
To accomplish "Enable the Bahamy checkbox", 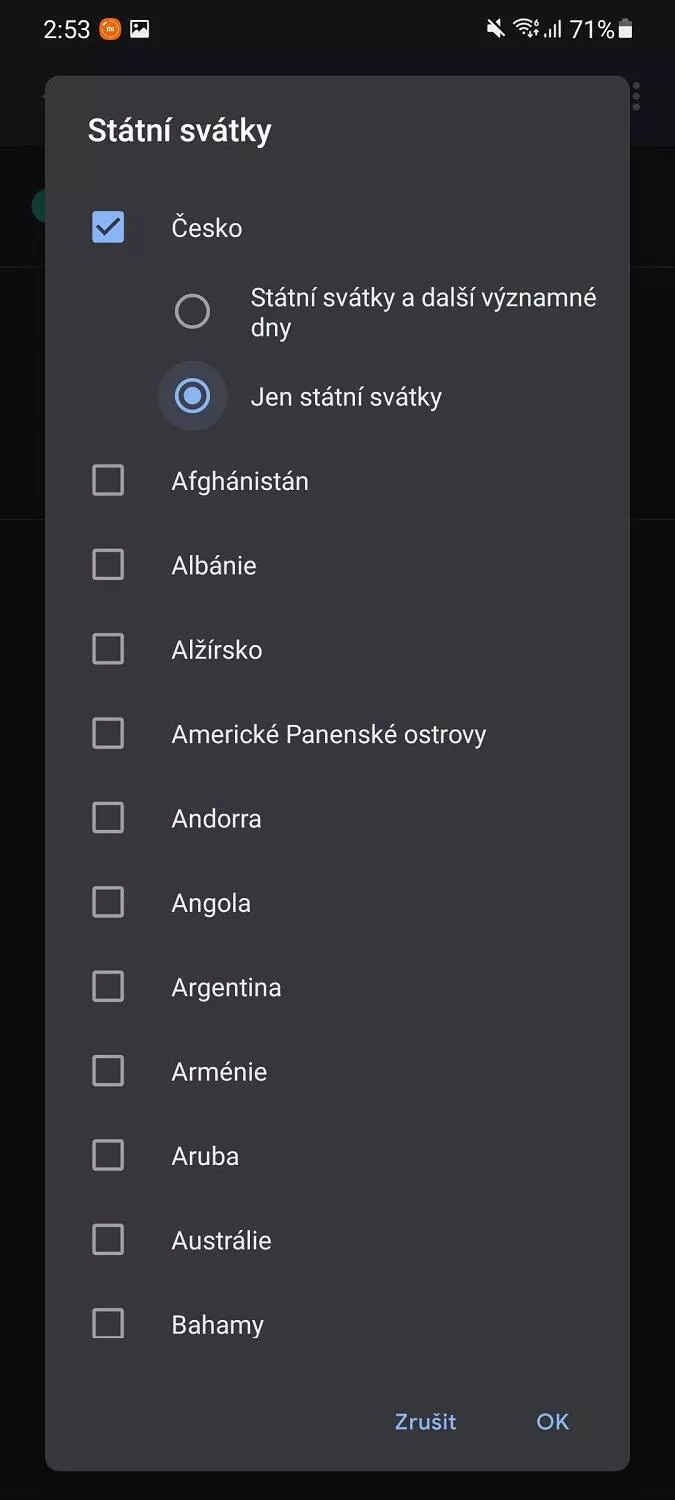I will (x=108, y=1324).
